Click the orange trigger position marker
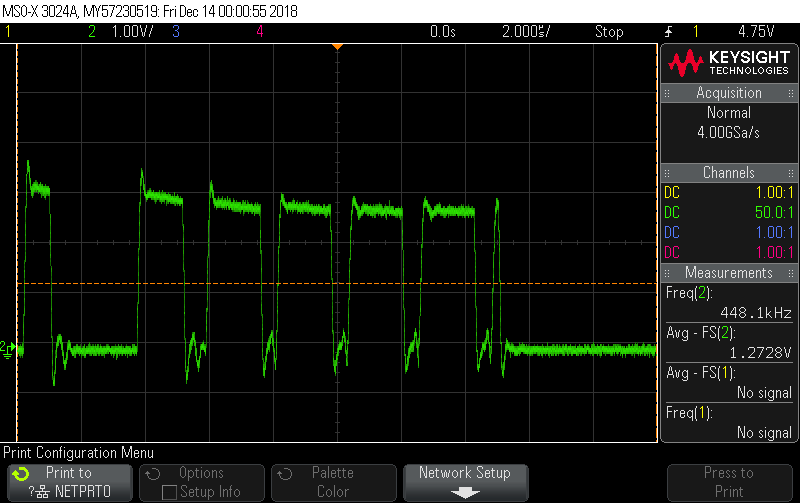Viewport: 800px width, 503px height. (x=337, y=47)
